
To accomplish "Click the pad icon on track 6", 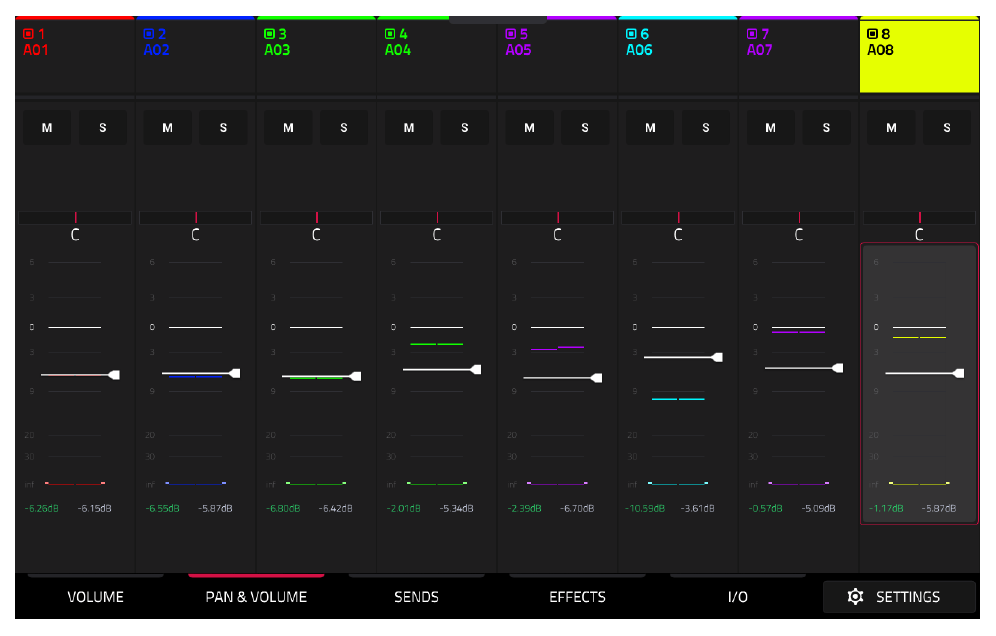I will tap(631, 34).
